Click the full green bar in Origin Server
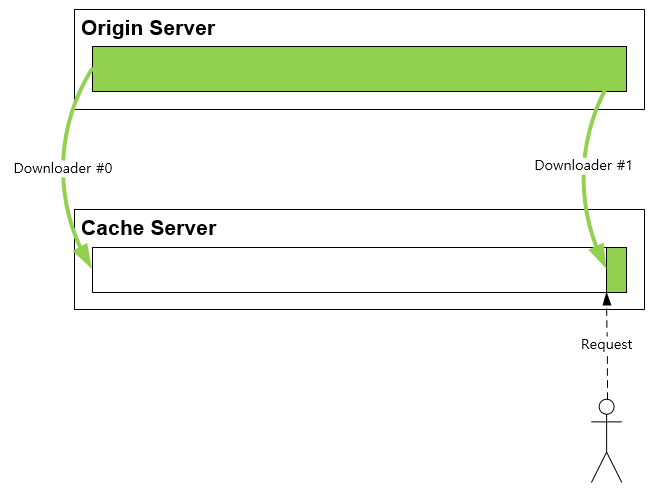This screenshot has height=497, width=651. (359, 69)
